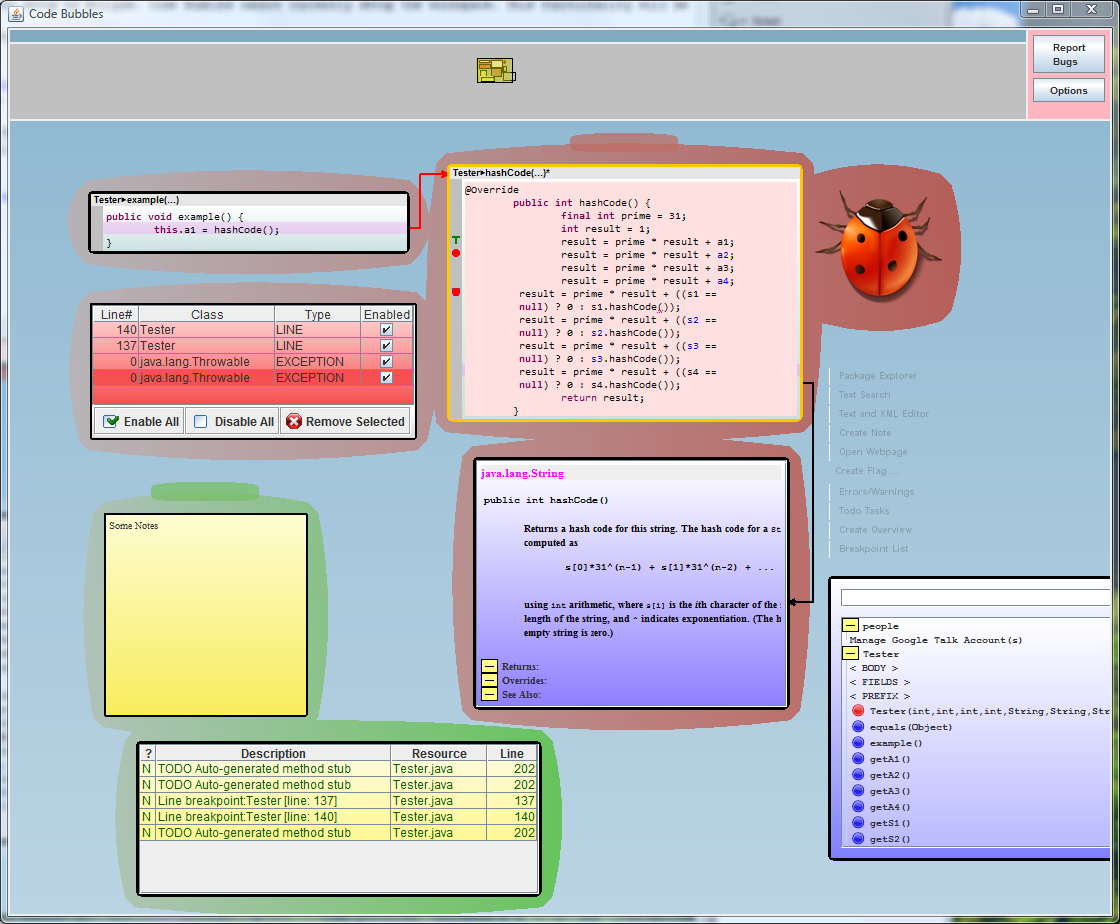This screenshot has width=1120, height=924.
Task: Toggle Enabled checkbox for line 137 breakpoint
Action: click(386, 345)
